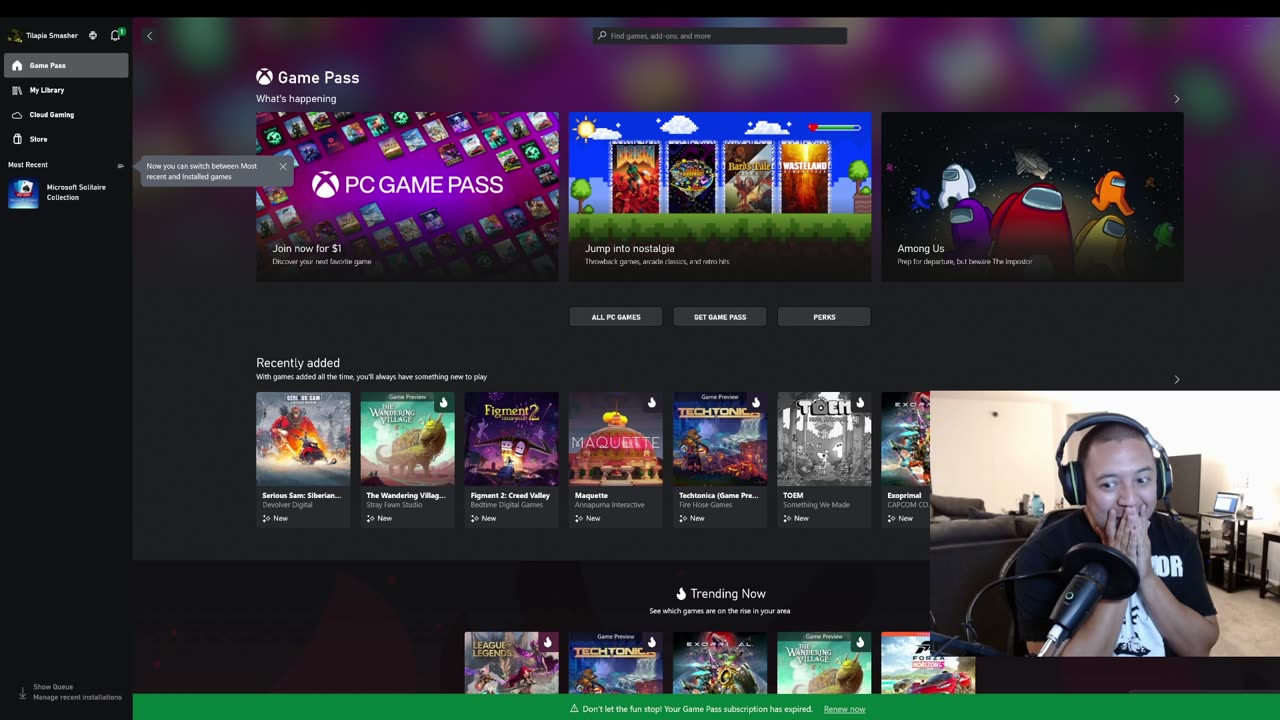
Task: Open the notifications bell
Action: pos(115,35)
